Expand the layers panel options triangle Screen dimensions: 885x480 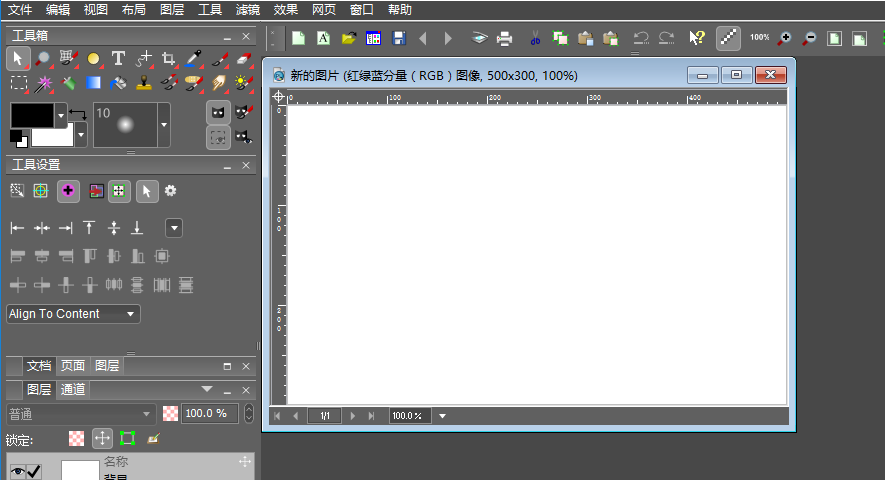click(x=207, y=389)
